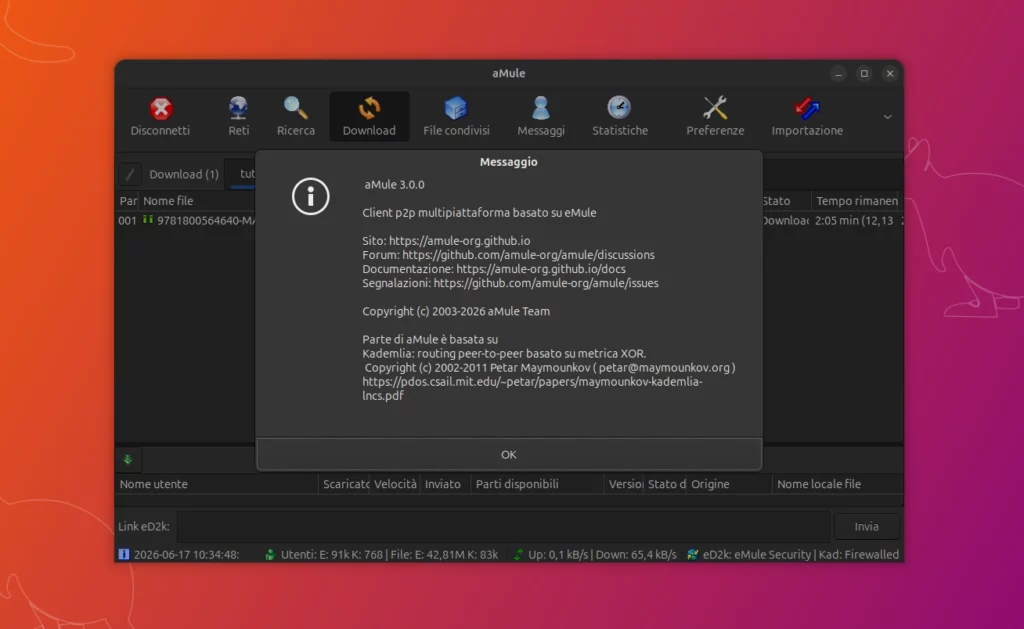Click the up/down speed icon in status bar
1024x629 pixels.
pos(518,555)
